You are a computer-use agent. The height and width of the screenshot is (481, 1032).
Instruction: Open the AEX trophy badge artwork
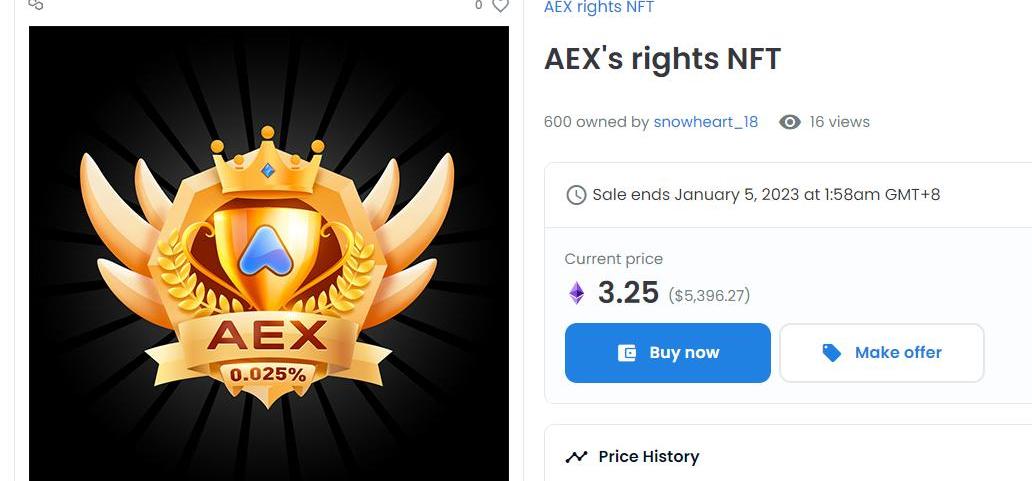click(268, 260)
